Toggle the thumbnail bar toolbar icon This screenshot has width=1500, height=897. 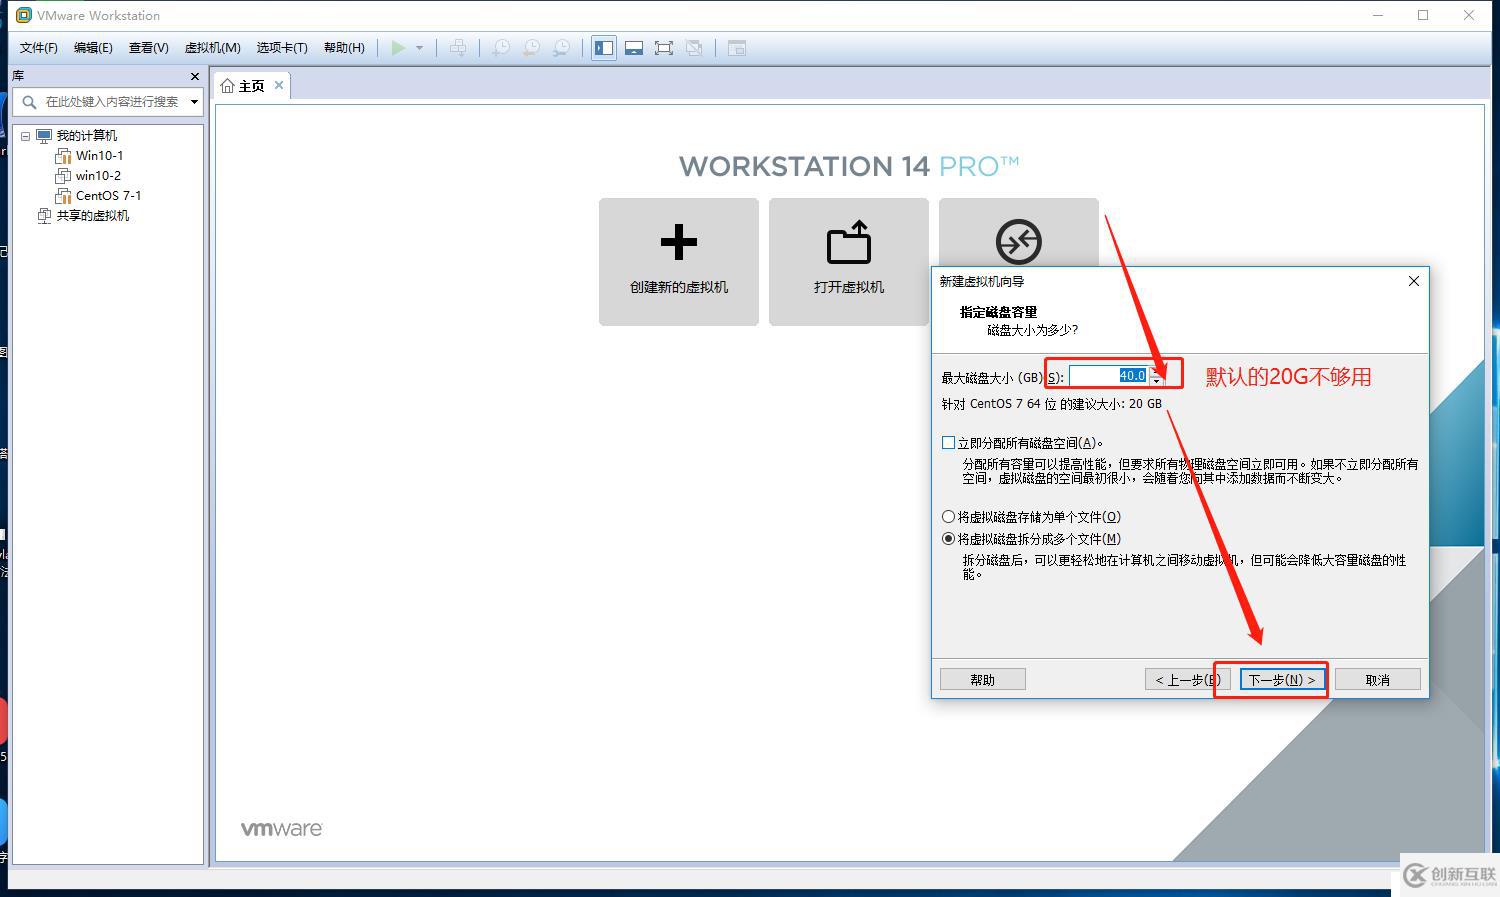pyautogui.click(x=634, y=48)
